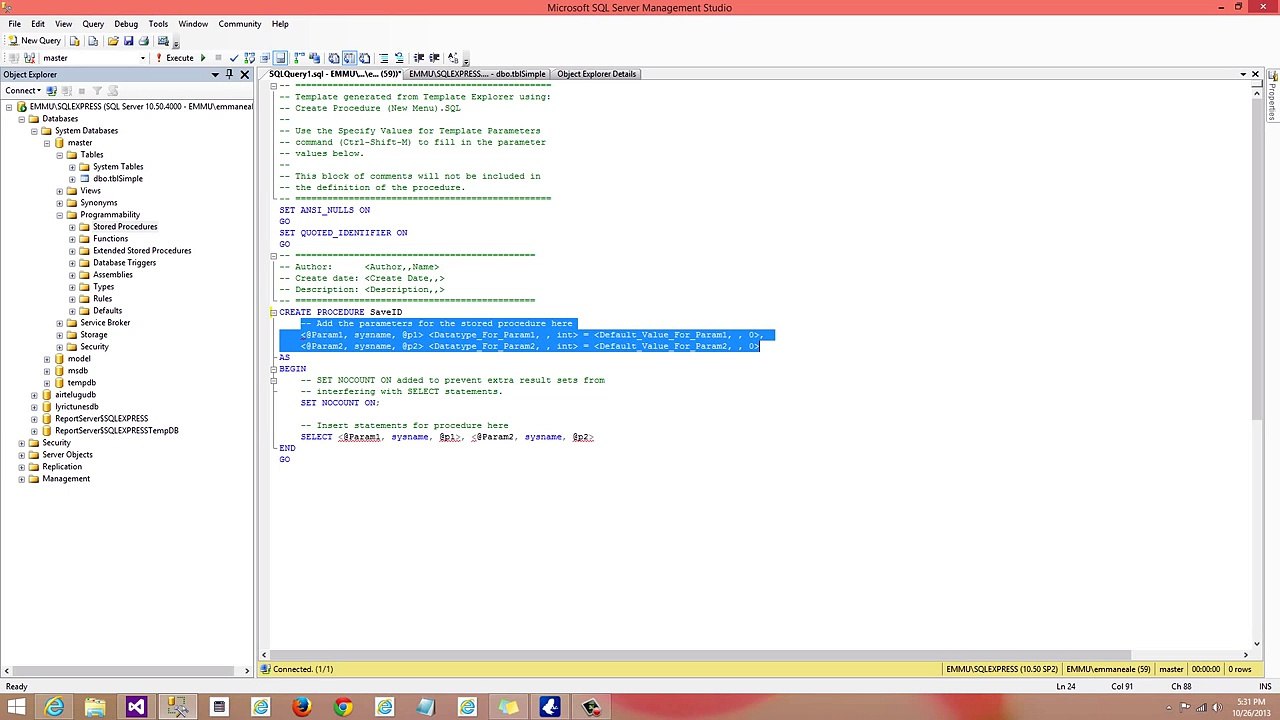Click the Uncomment Selected Lines icon
Image resolution: width=1280 pixels, height=720 pixels.
(399, 58)
